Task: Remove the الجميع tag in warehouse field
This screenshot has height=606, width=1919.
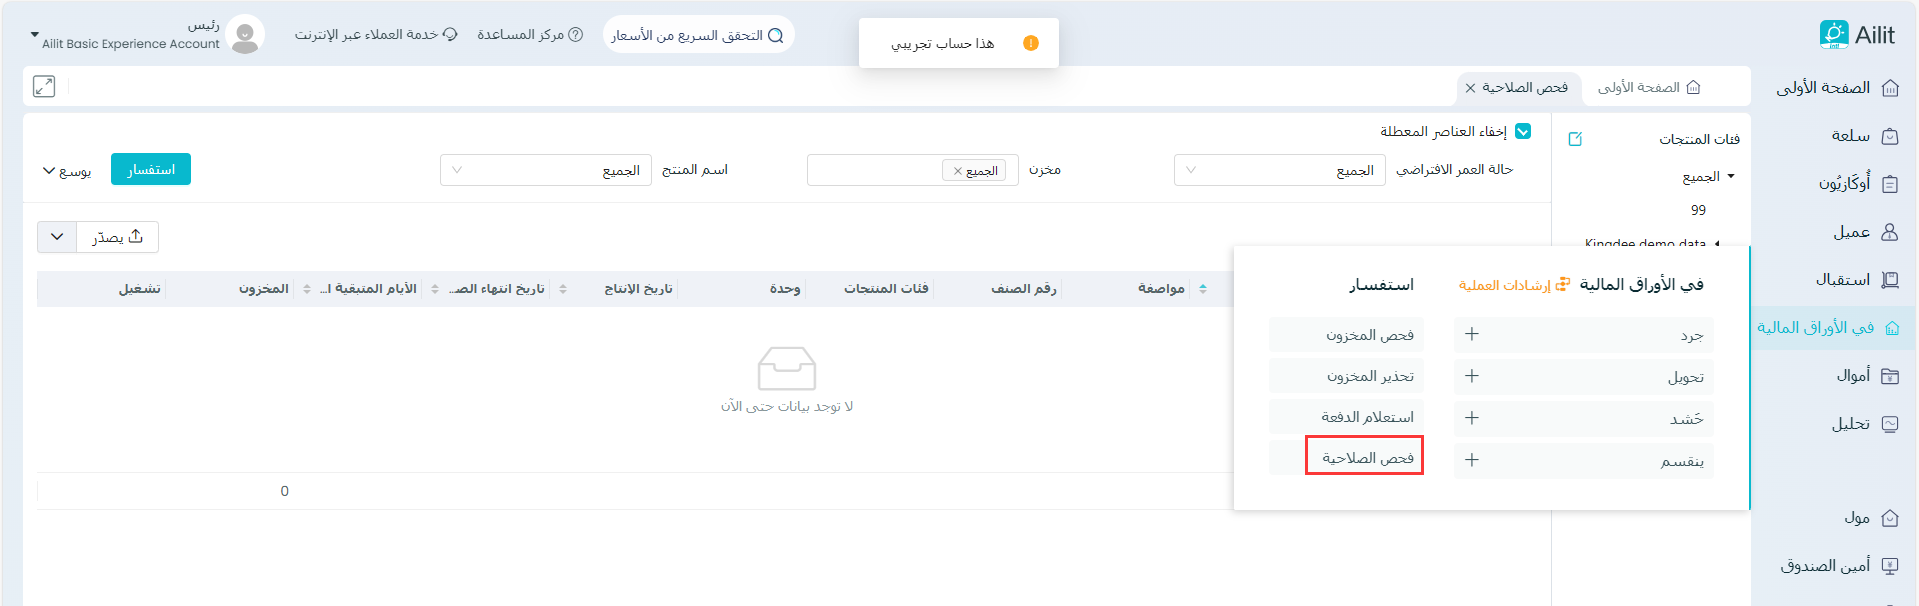Action: (x=958, y=171)
